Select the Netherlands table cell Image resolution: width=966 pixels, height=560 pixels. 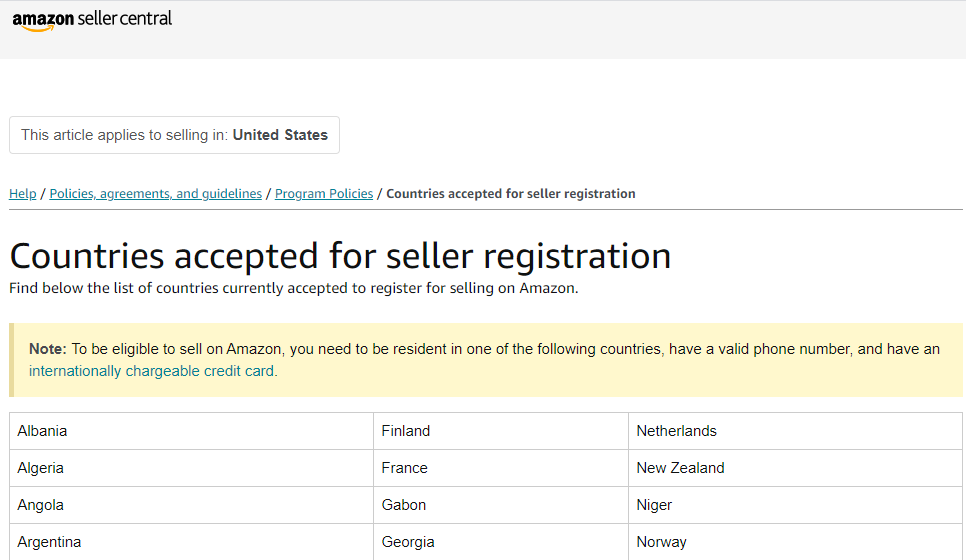tap(795, 431)
